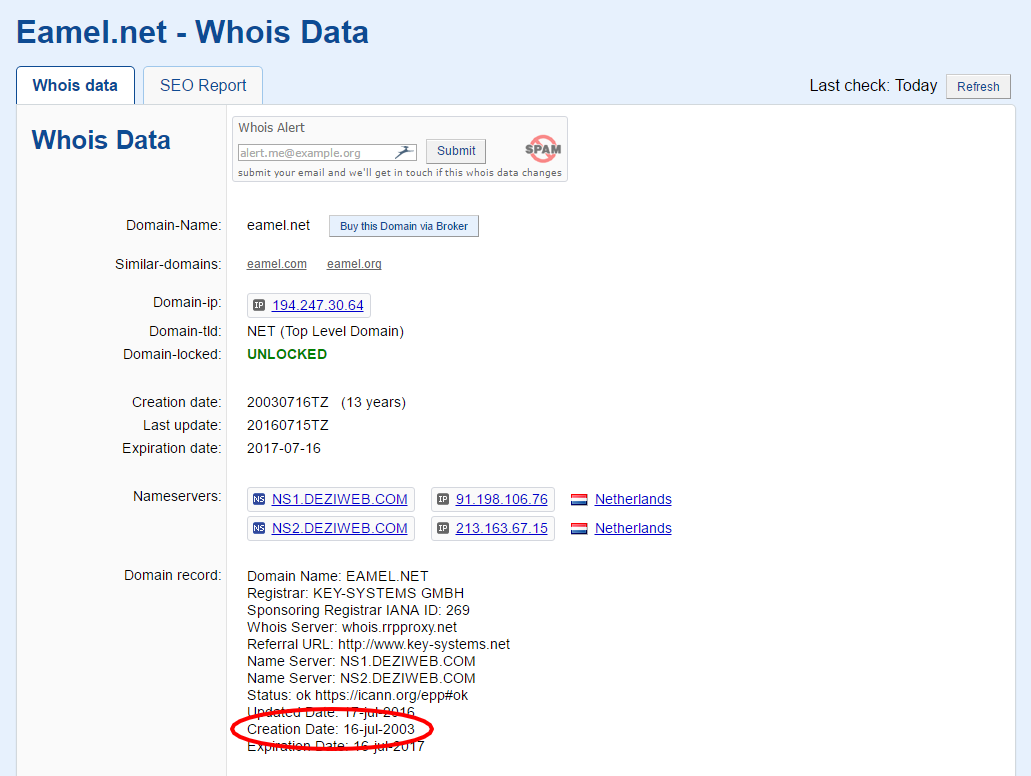Screen dimensions: 1031x776
Task: Click the IP icon beside 213.163.67.15
Action: pyautogui.click(x=443, y=528)
